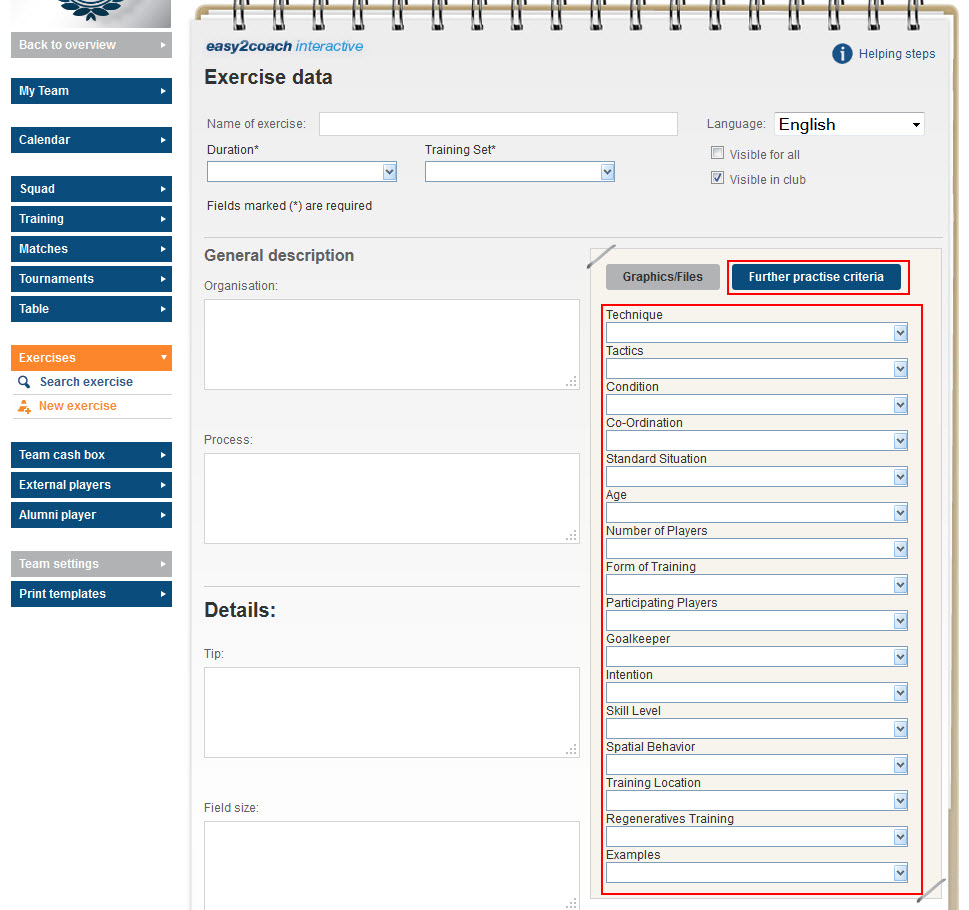969x910 pixels.
Task: Click the Search exercise link
Action: pos(87,382)
